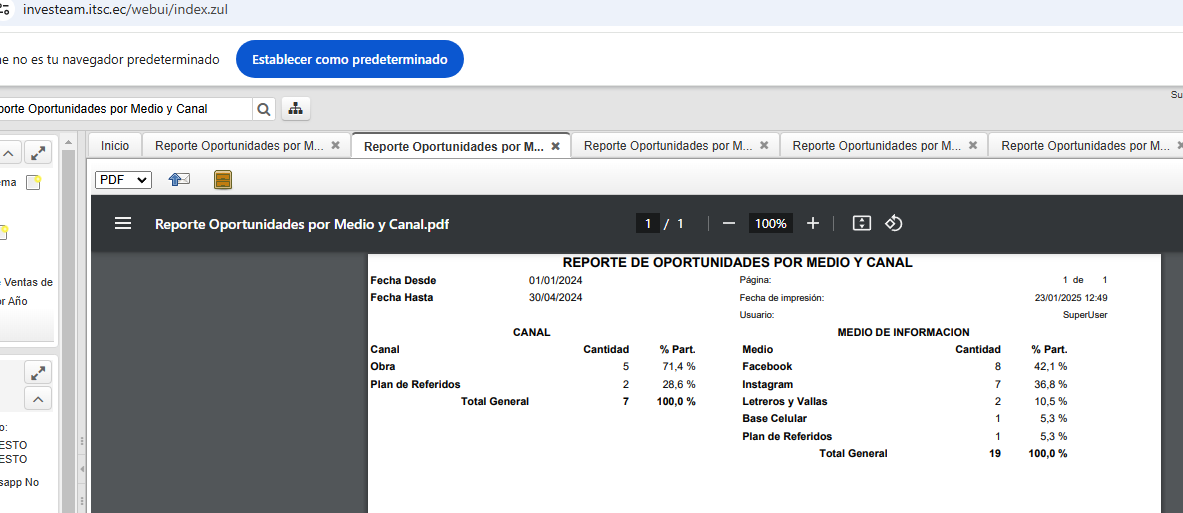Viewport: 1183px width, 513px height.
Task: Click the archive drawer icon
Action: [223, 180]
